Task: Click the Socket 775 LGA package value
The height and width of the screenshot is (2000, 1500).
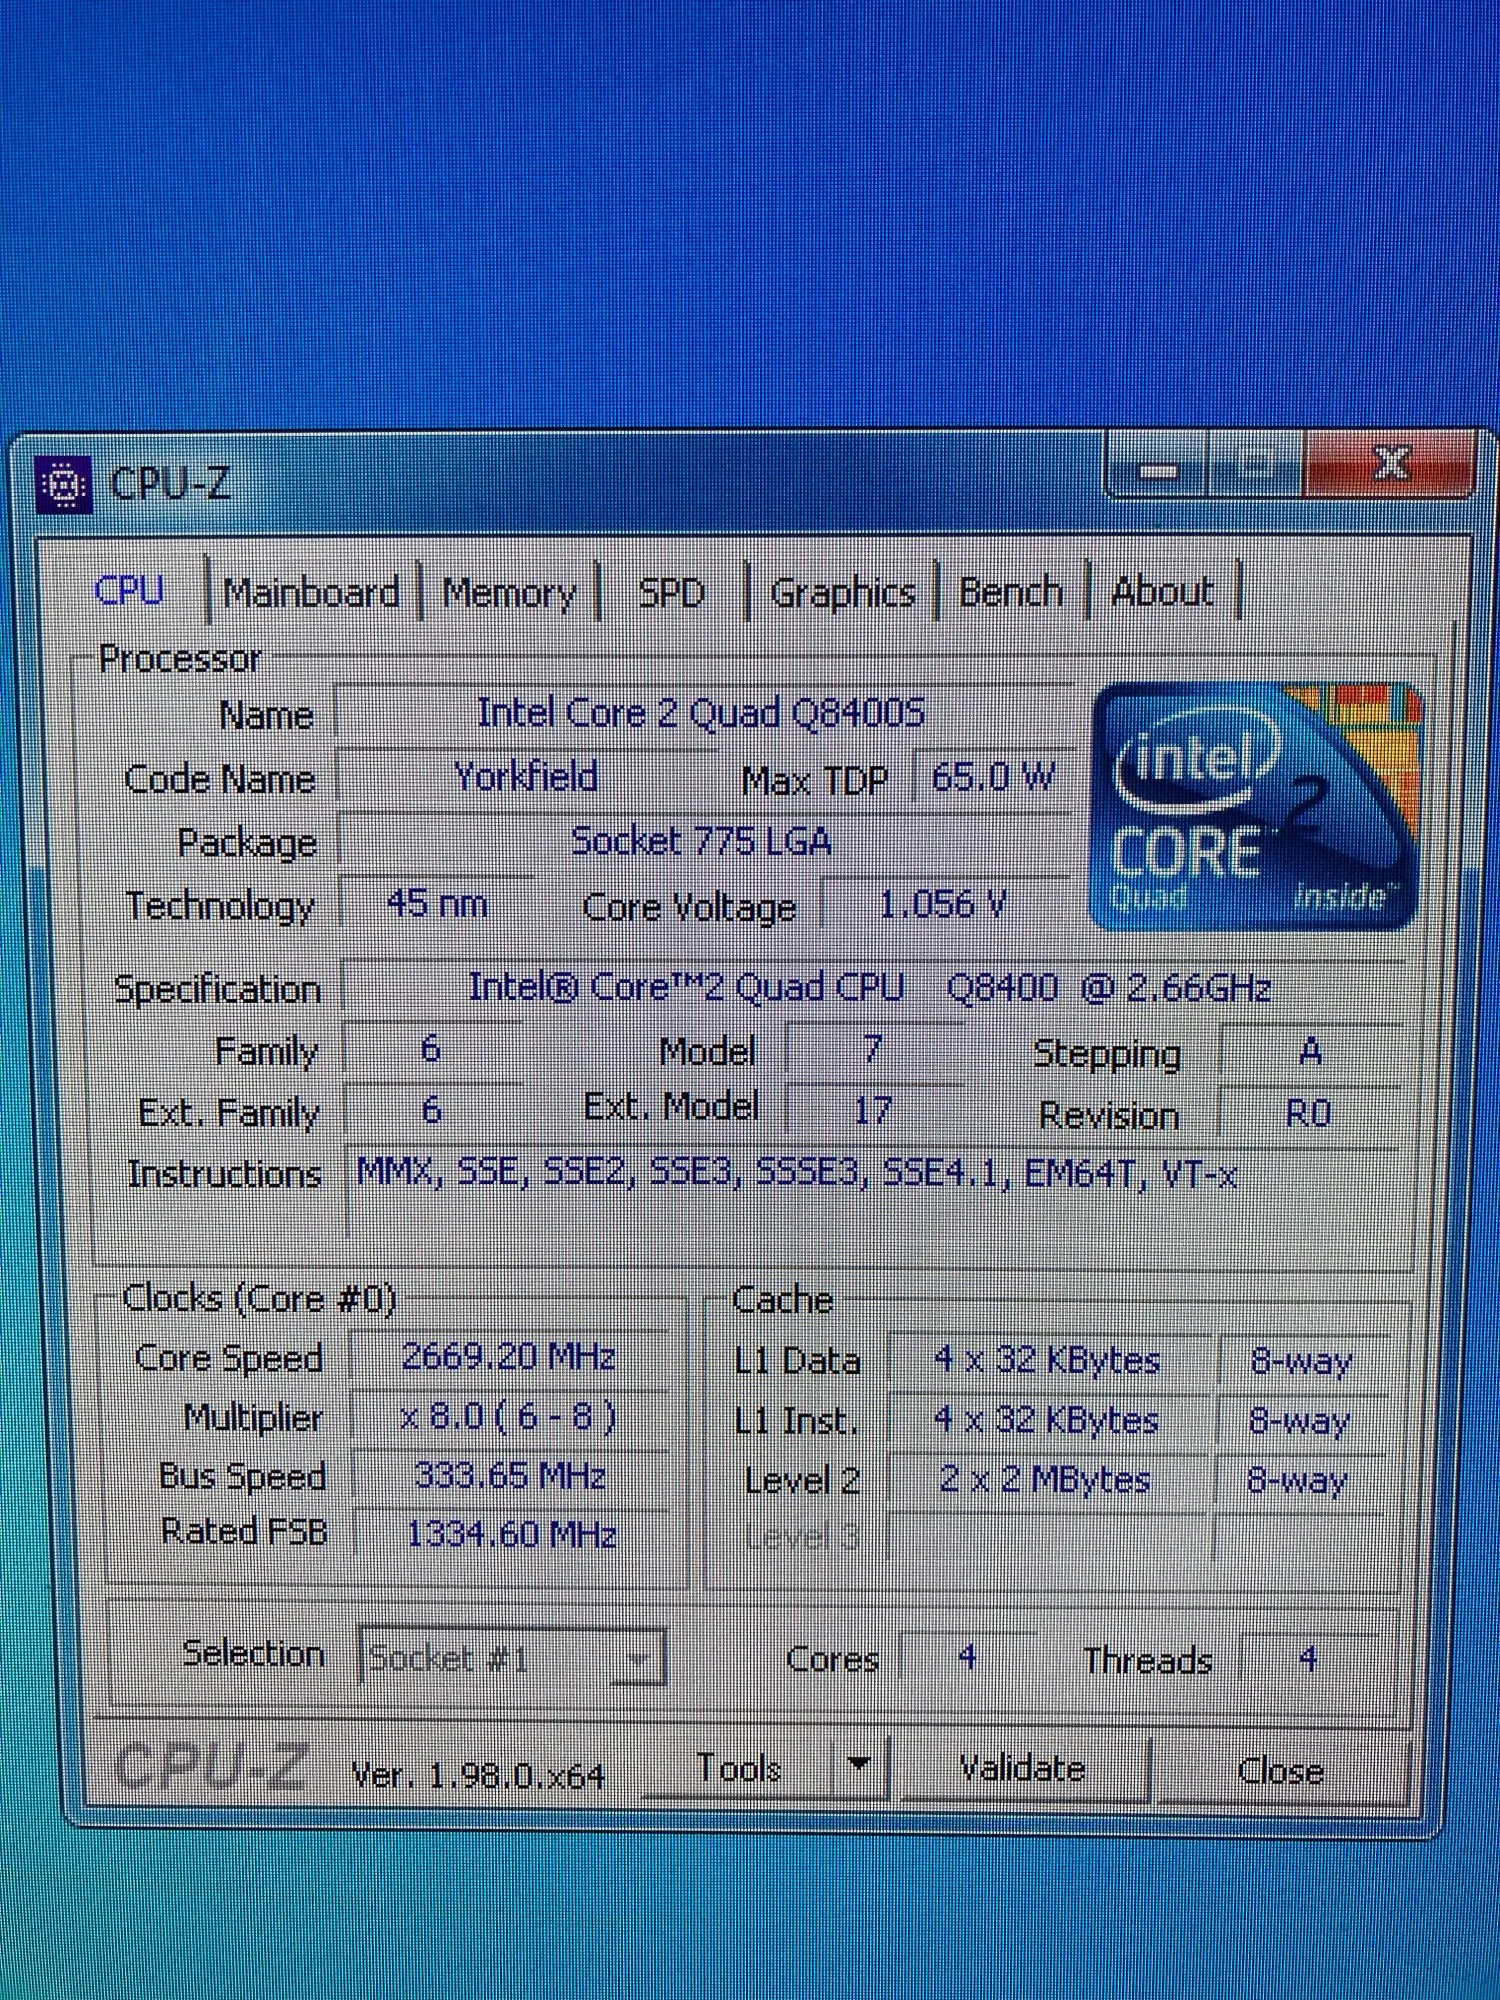Action: 702,842
